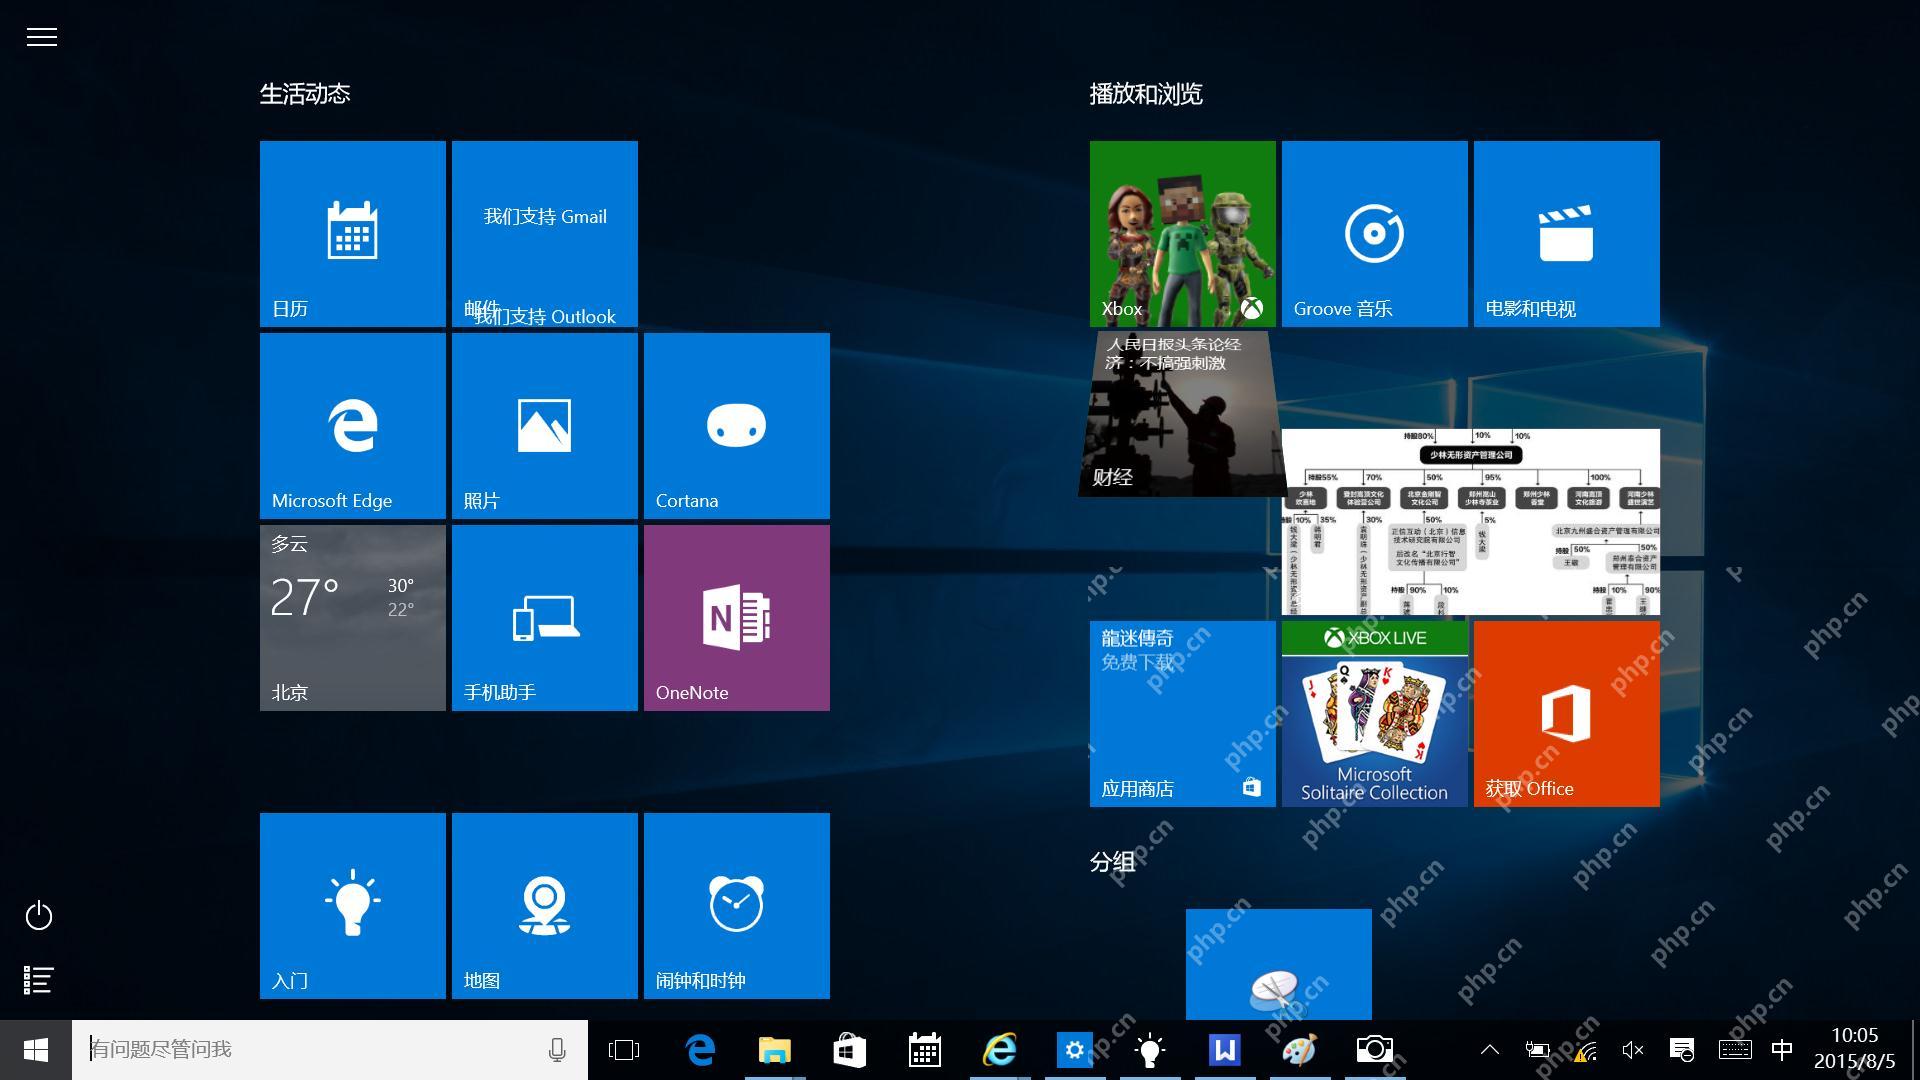Image resolution: width=1920 pixels, height=1080 pixels.
Task: Open the Store (应用商店) tile
Action: point(1183,714)
